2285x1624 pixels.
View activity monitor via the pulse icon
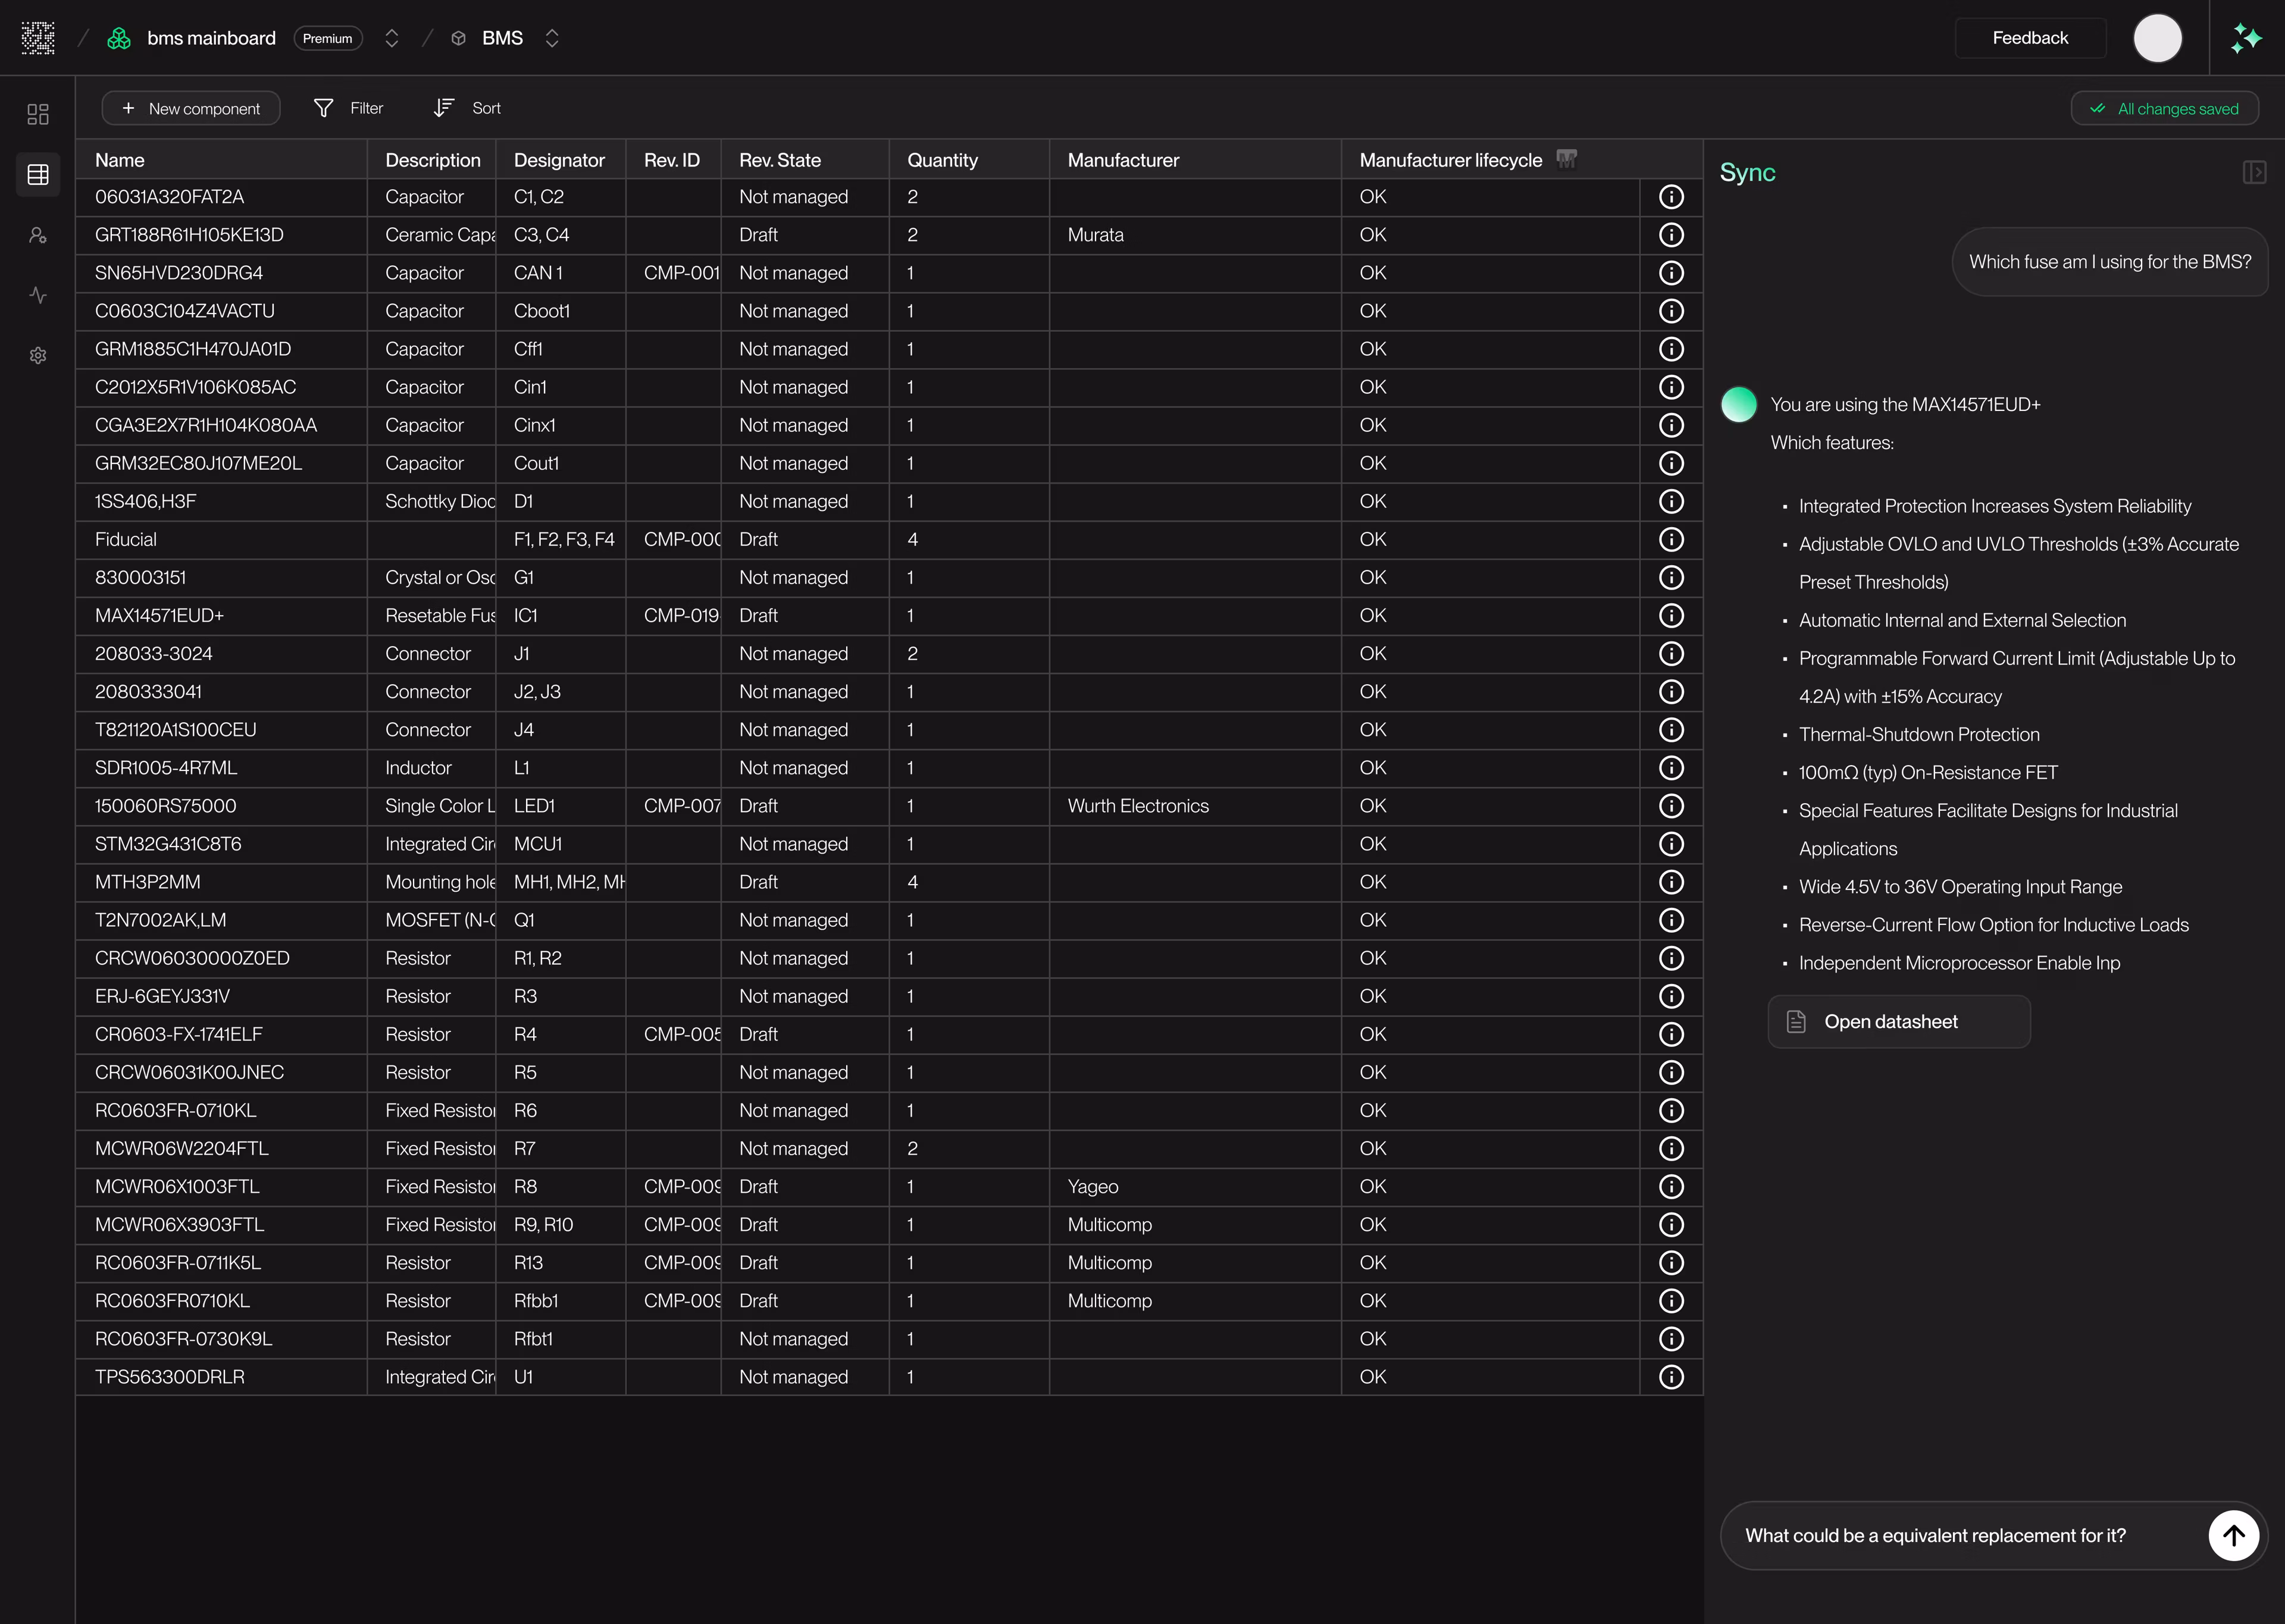(38, 295)
